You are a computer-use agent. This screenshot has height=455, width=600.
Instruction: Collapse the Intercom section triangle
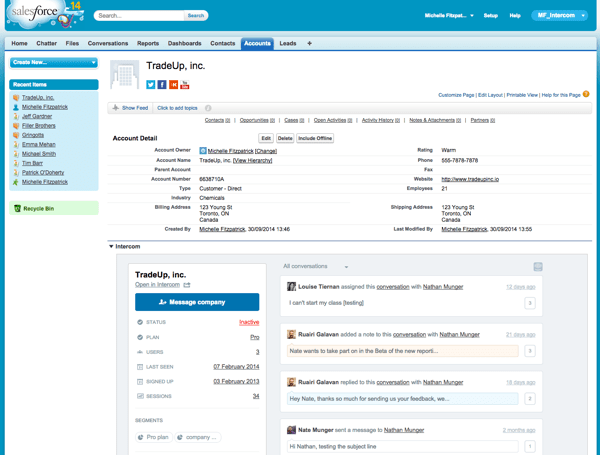click(x=112, y=246)
